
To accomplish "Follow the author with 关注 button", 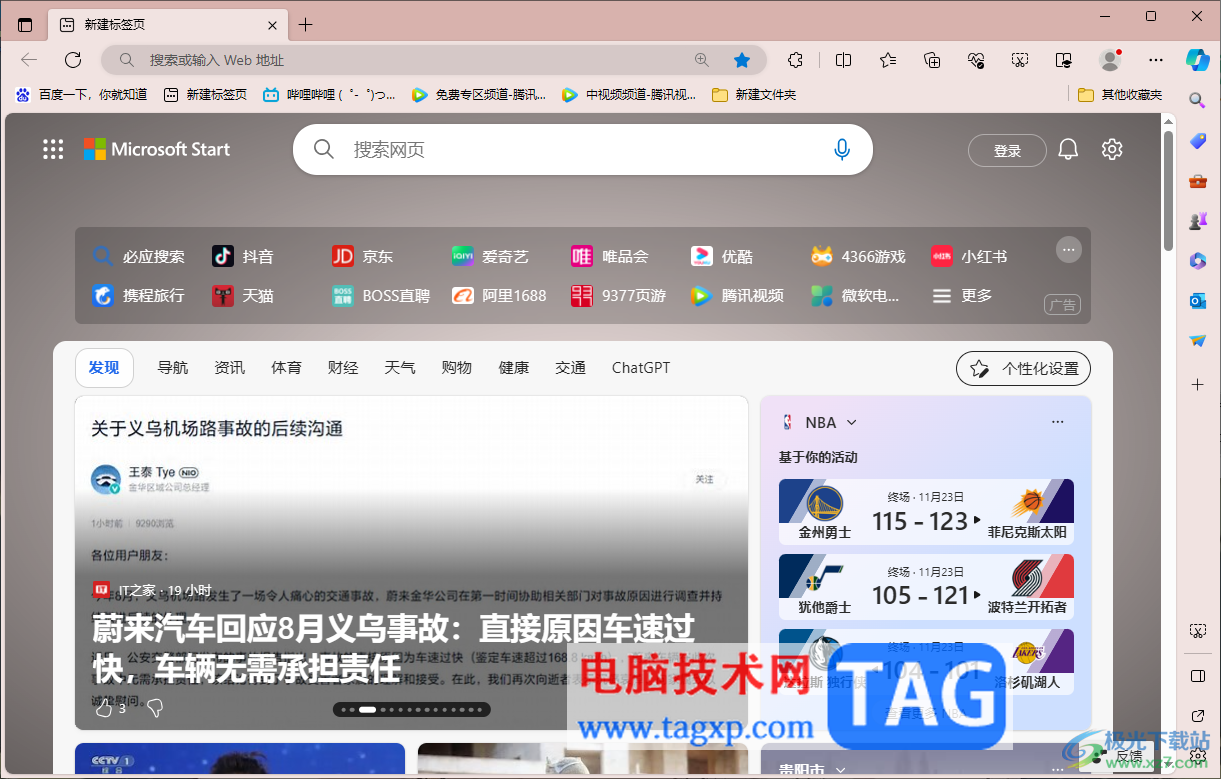I will tap(705, 479).
